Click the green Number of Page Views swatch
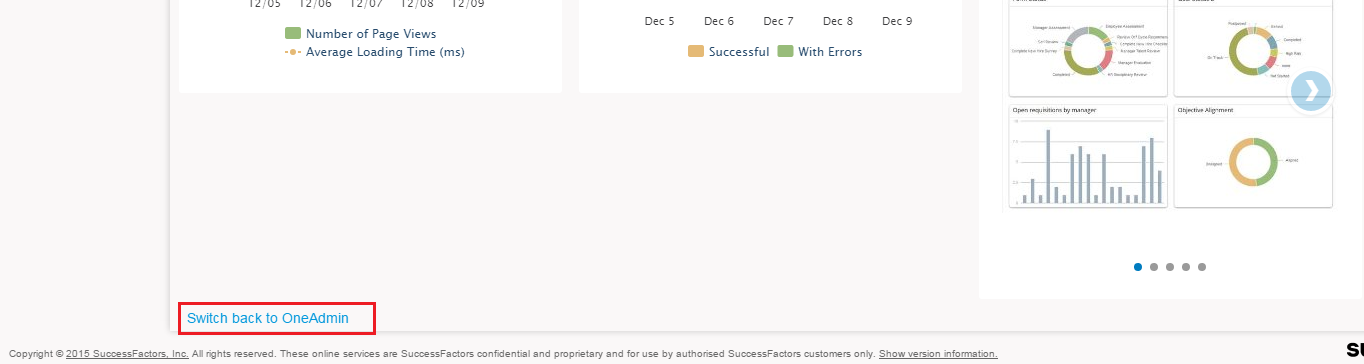The width and height of the screenshot is (1364, 364). pos(293,34)
